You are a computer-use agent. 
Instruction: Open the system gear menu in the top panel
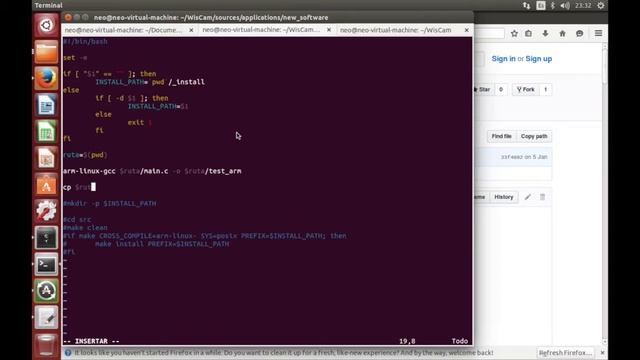(601, 5)
